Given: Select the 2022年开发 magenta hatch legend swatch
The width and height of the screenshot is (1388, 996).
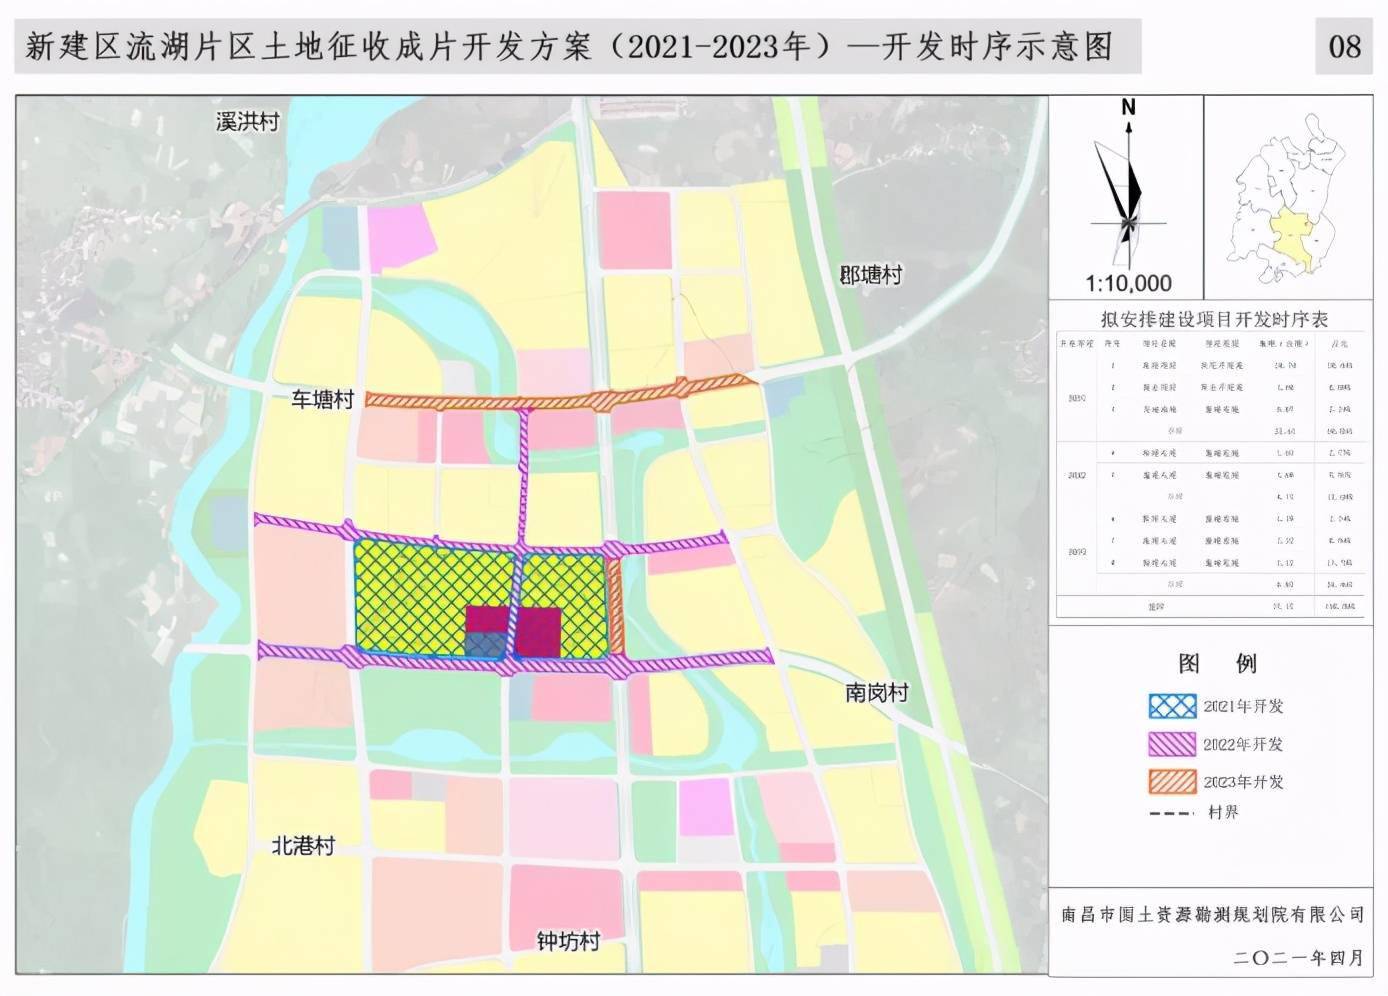Looking at the screenshot, I should click(x=1172, y=744).
